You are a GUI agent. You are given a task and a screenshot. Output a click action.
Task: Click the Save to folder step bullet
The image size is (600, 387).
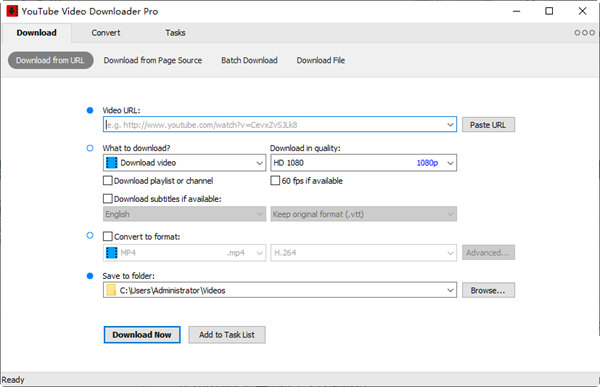click(90, 276)
